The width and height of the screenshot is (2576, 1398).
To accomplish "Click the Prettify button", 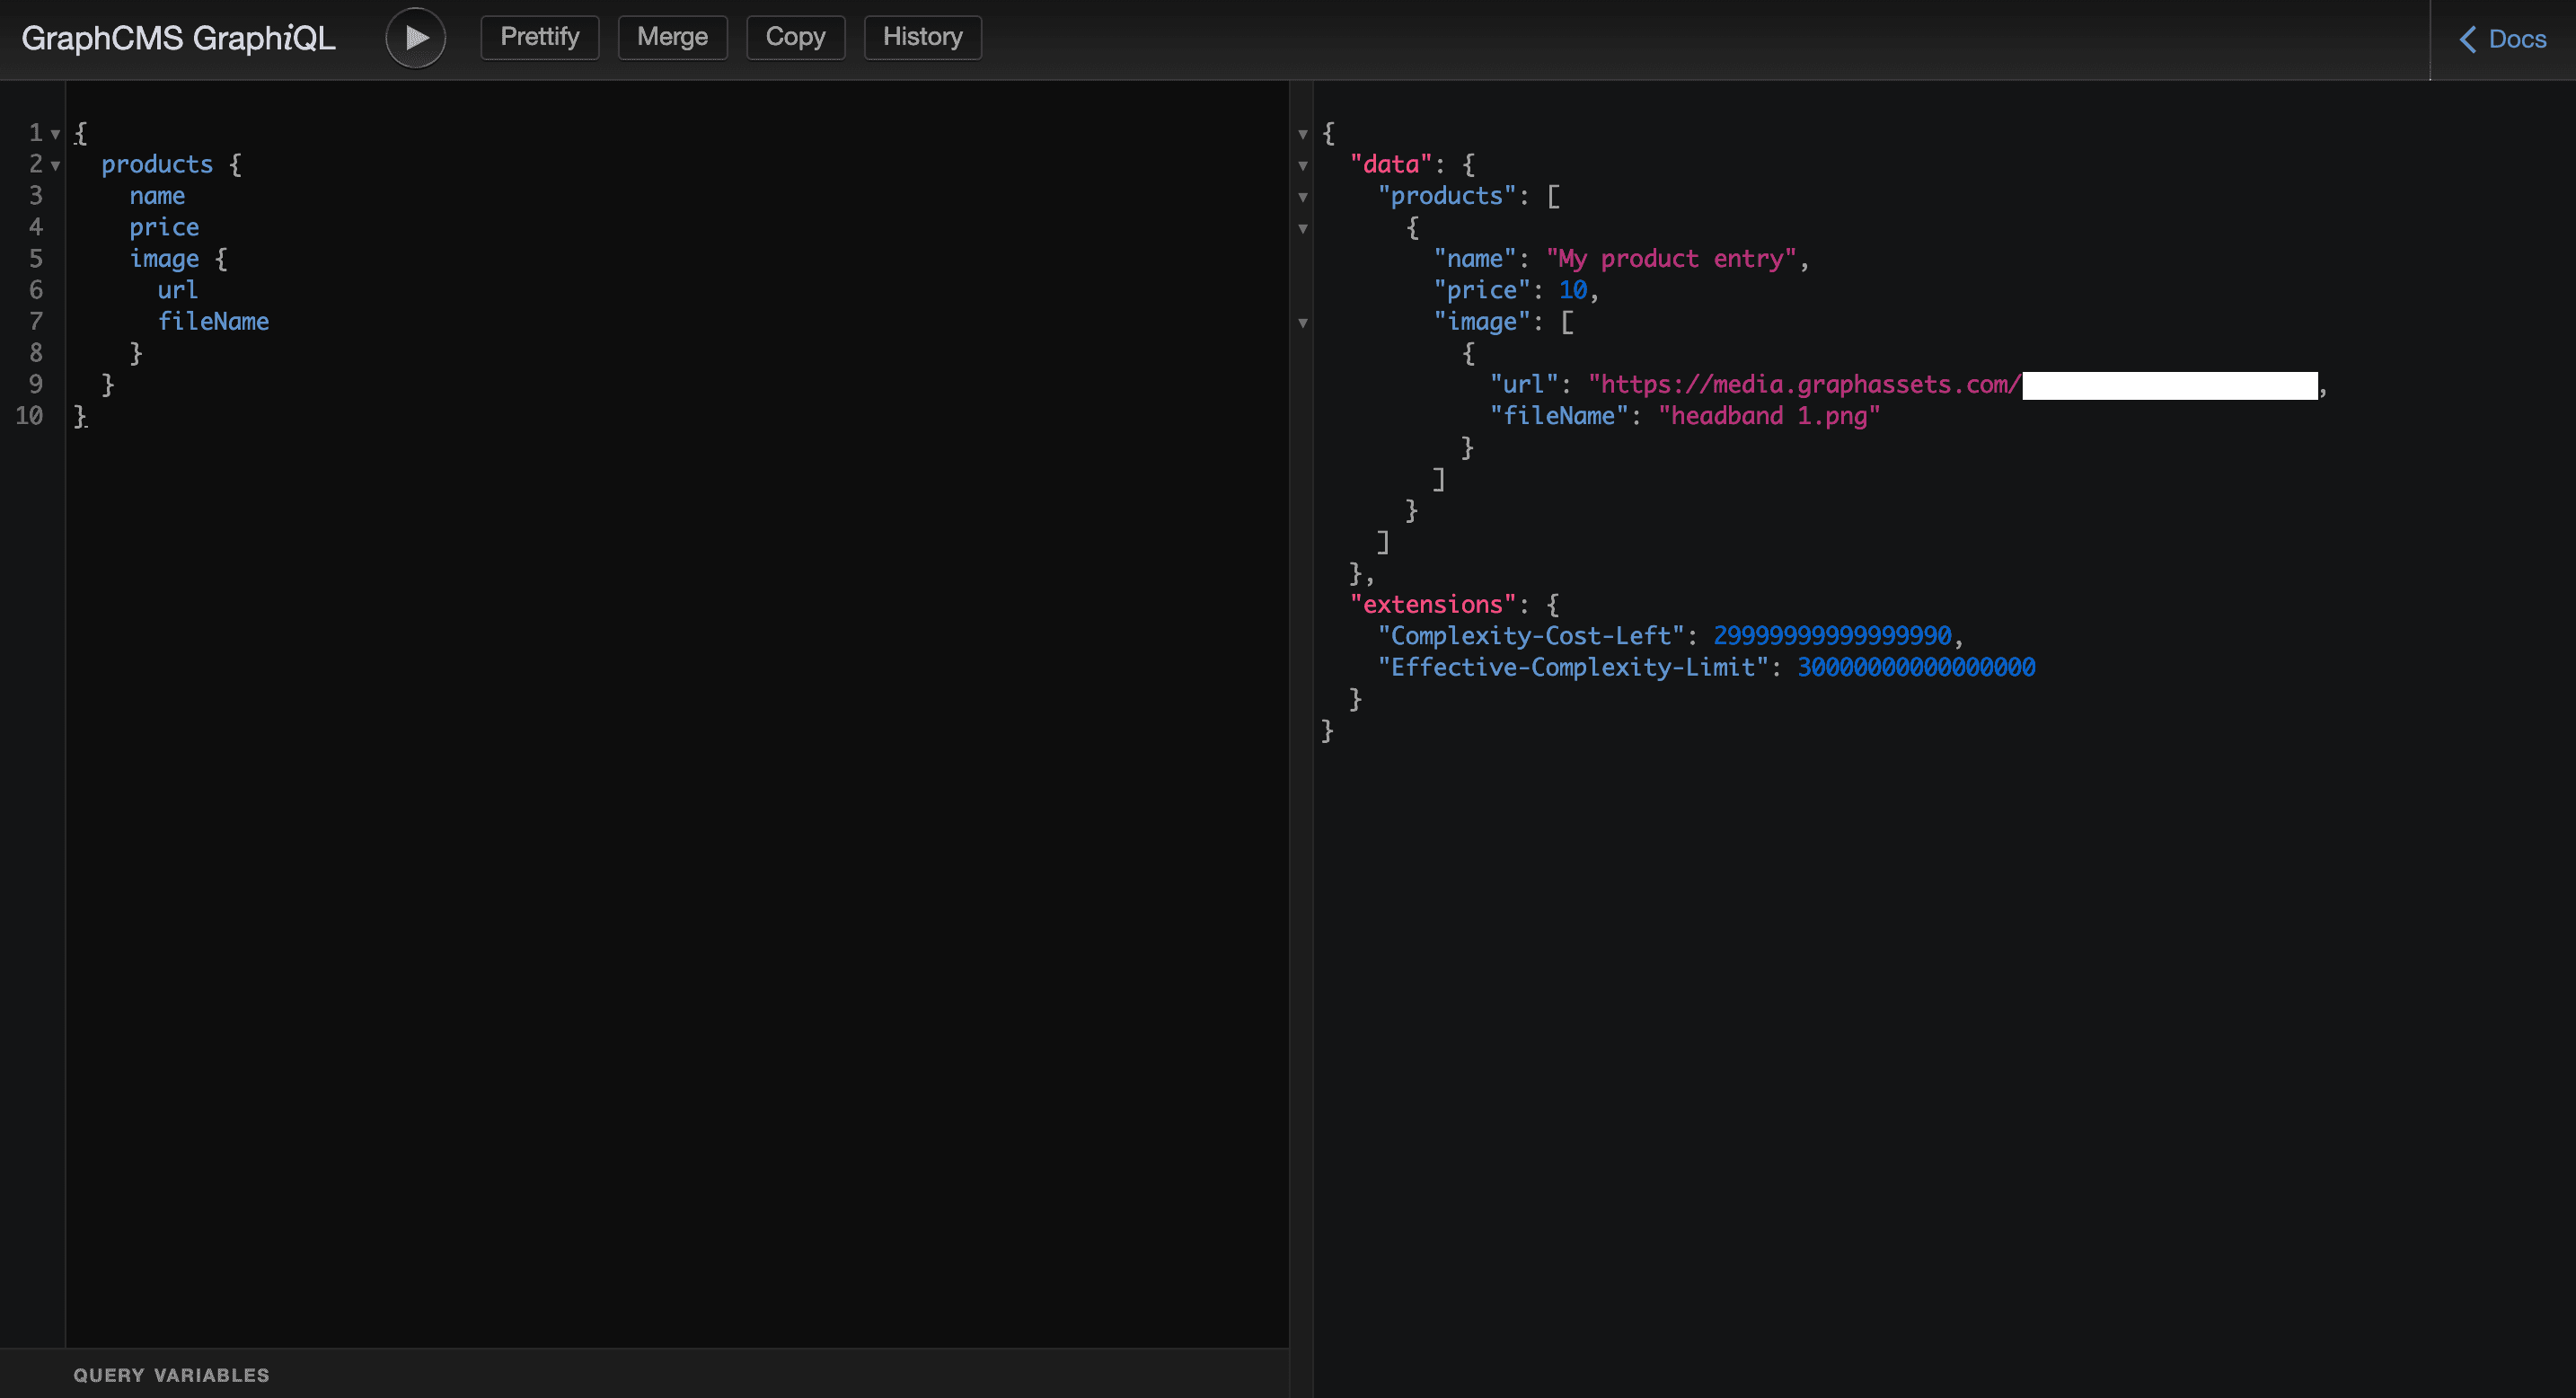I will pos(539,38).
